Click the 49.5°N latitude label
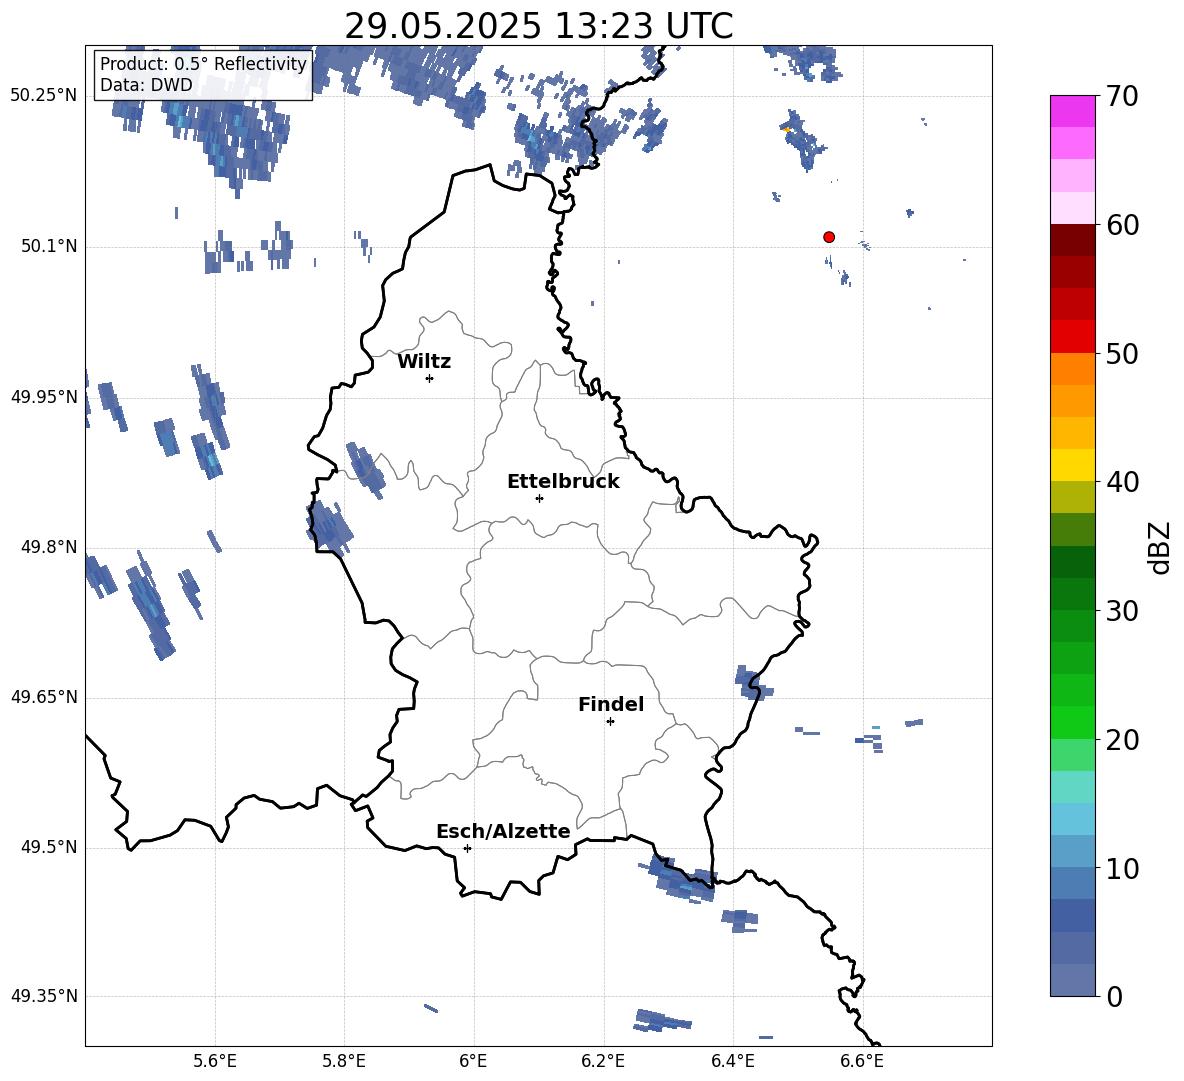Image resolution: width=1184 pixels, height=1081 pixels. [x=49, y=848]
